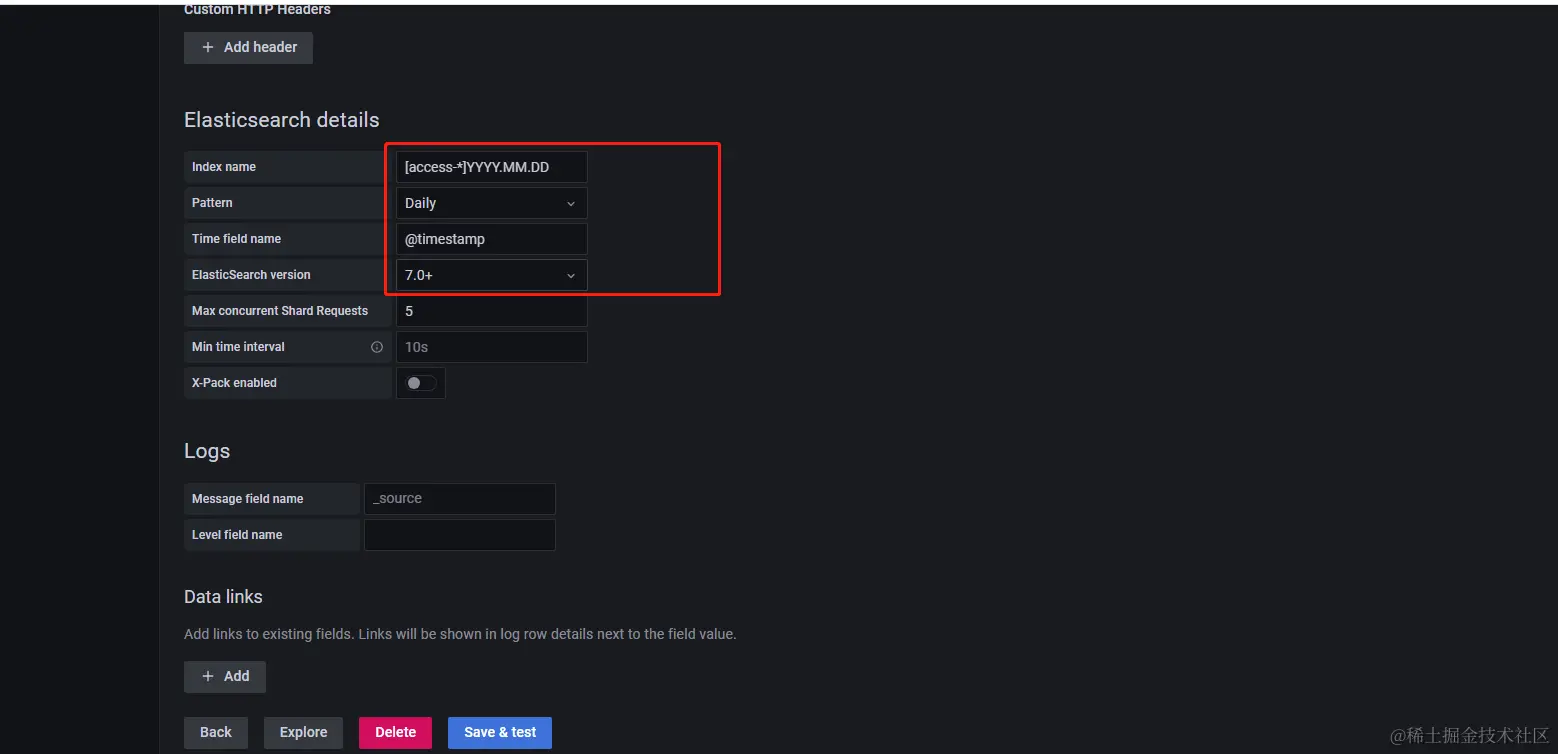Click the X-Pack enabled label

point(234,383)
